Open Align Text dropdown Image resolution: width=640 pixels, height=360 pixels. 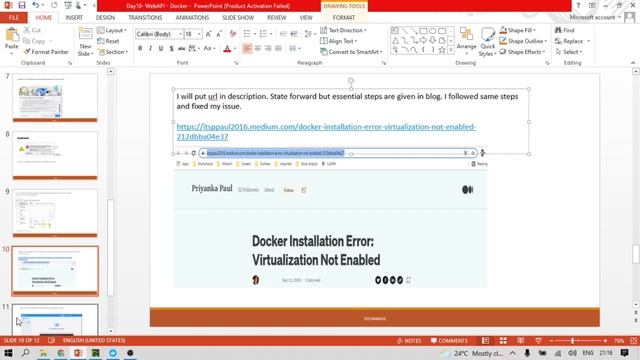339,41
